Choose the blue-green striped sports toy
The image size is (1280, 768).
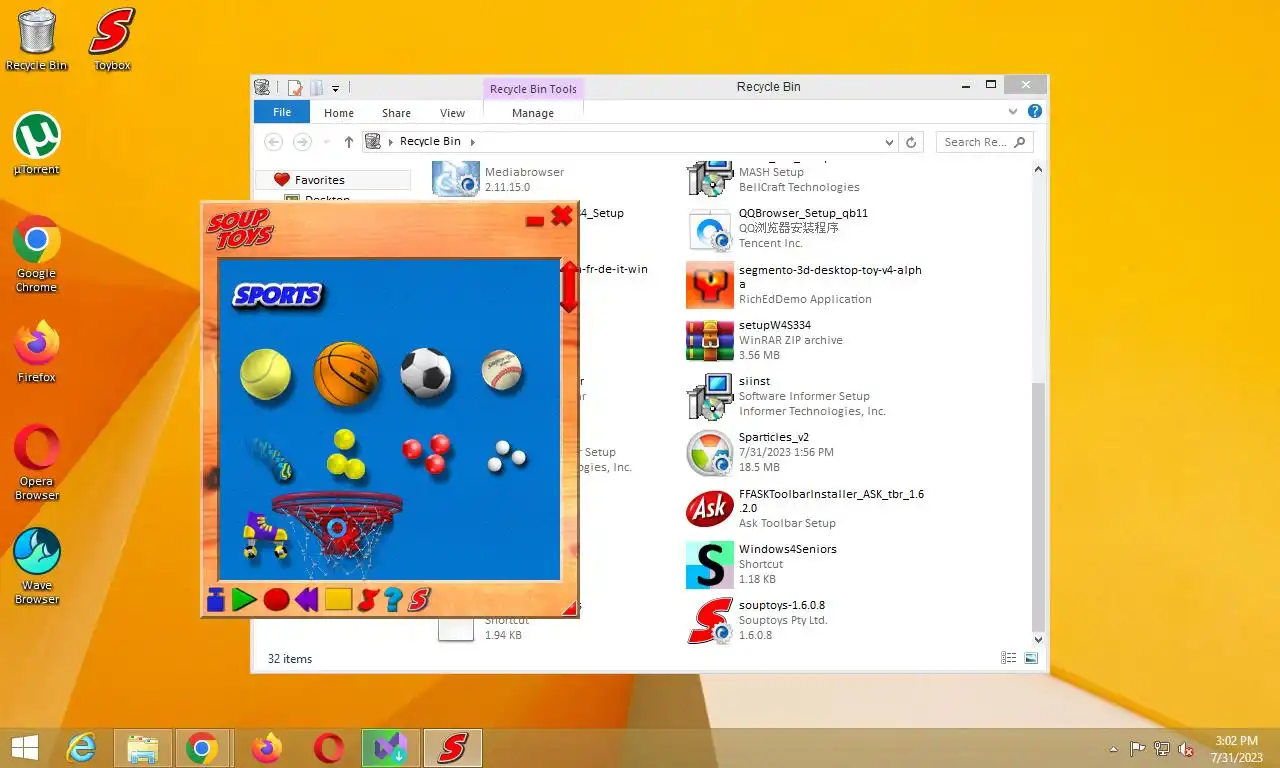pyautogui.click(x=269, y=459)
